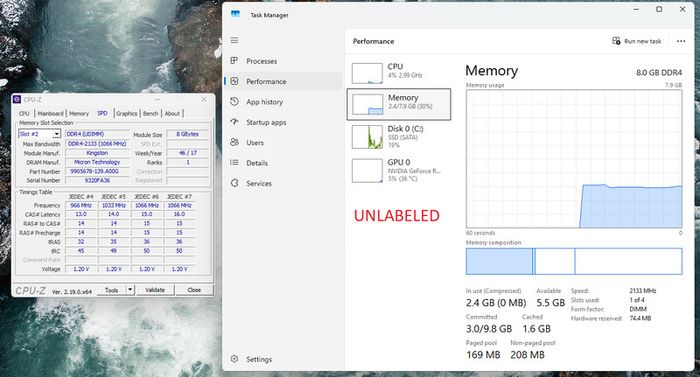The width and height of the screenshot is (700, 377).
Task: Select the GPU 0 mini graph thumbnail
Action: pyautogui.click(x=367, y=171)
